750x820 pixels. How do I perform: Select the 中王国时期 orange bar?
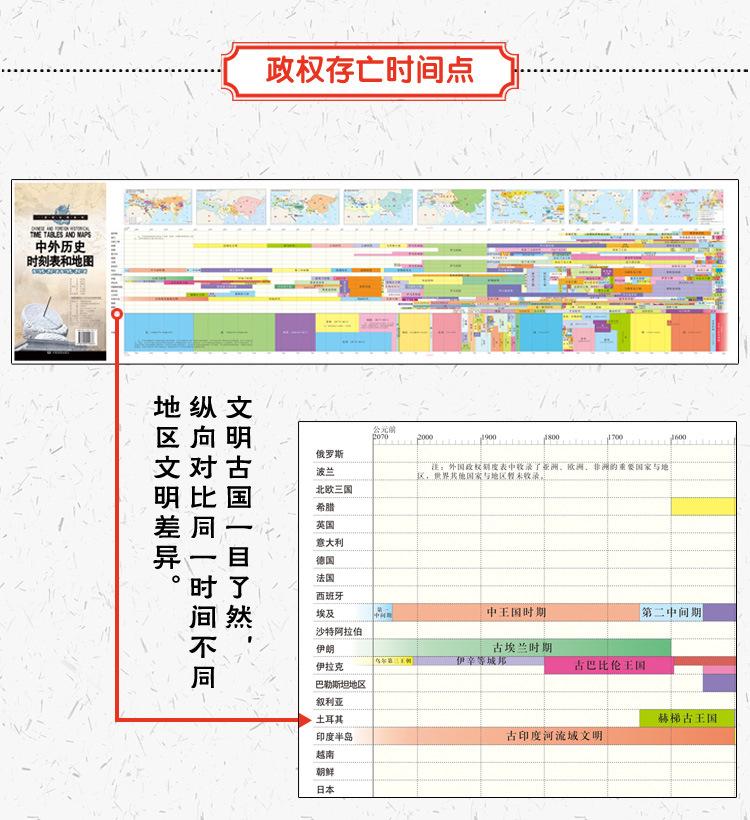point(516,612)
